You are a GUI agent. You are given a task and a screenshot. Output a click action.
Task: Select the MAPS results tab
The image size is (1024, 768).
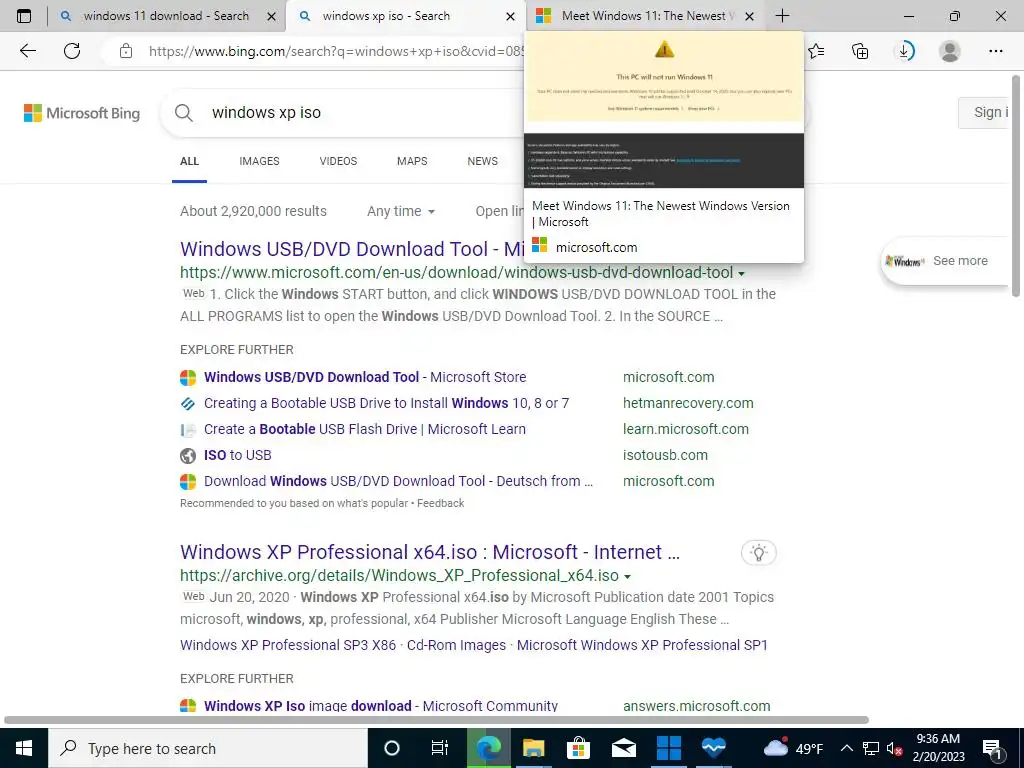click(x=412, y=161)
